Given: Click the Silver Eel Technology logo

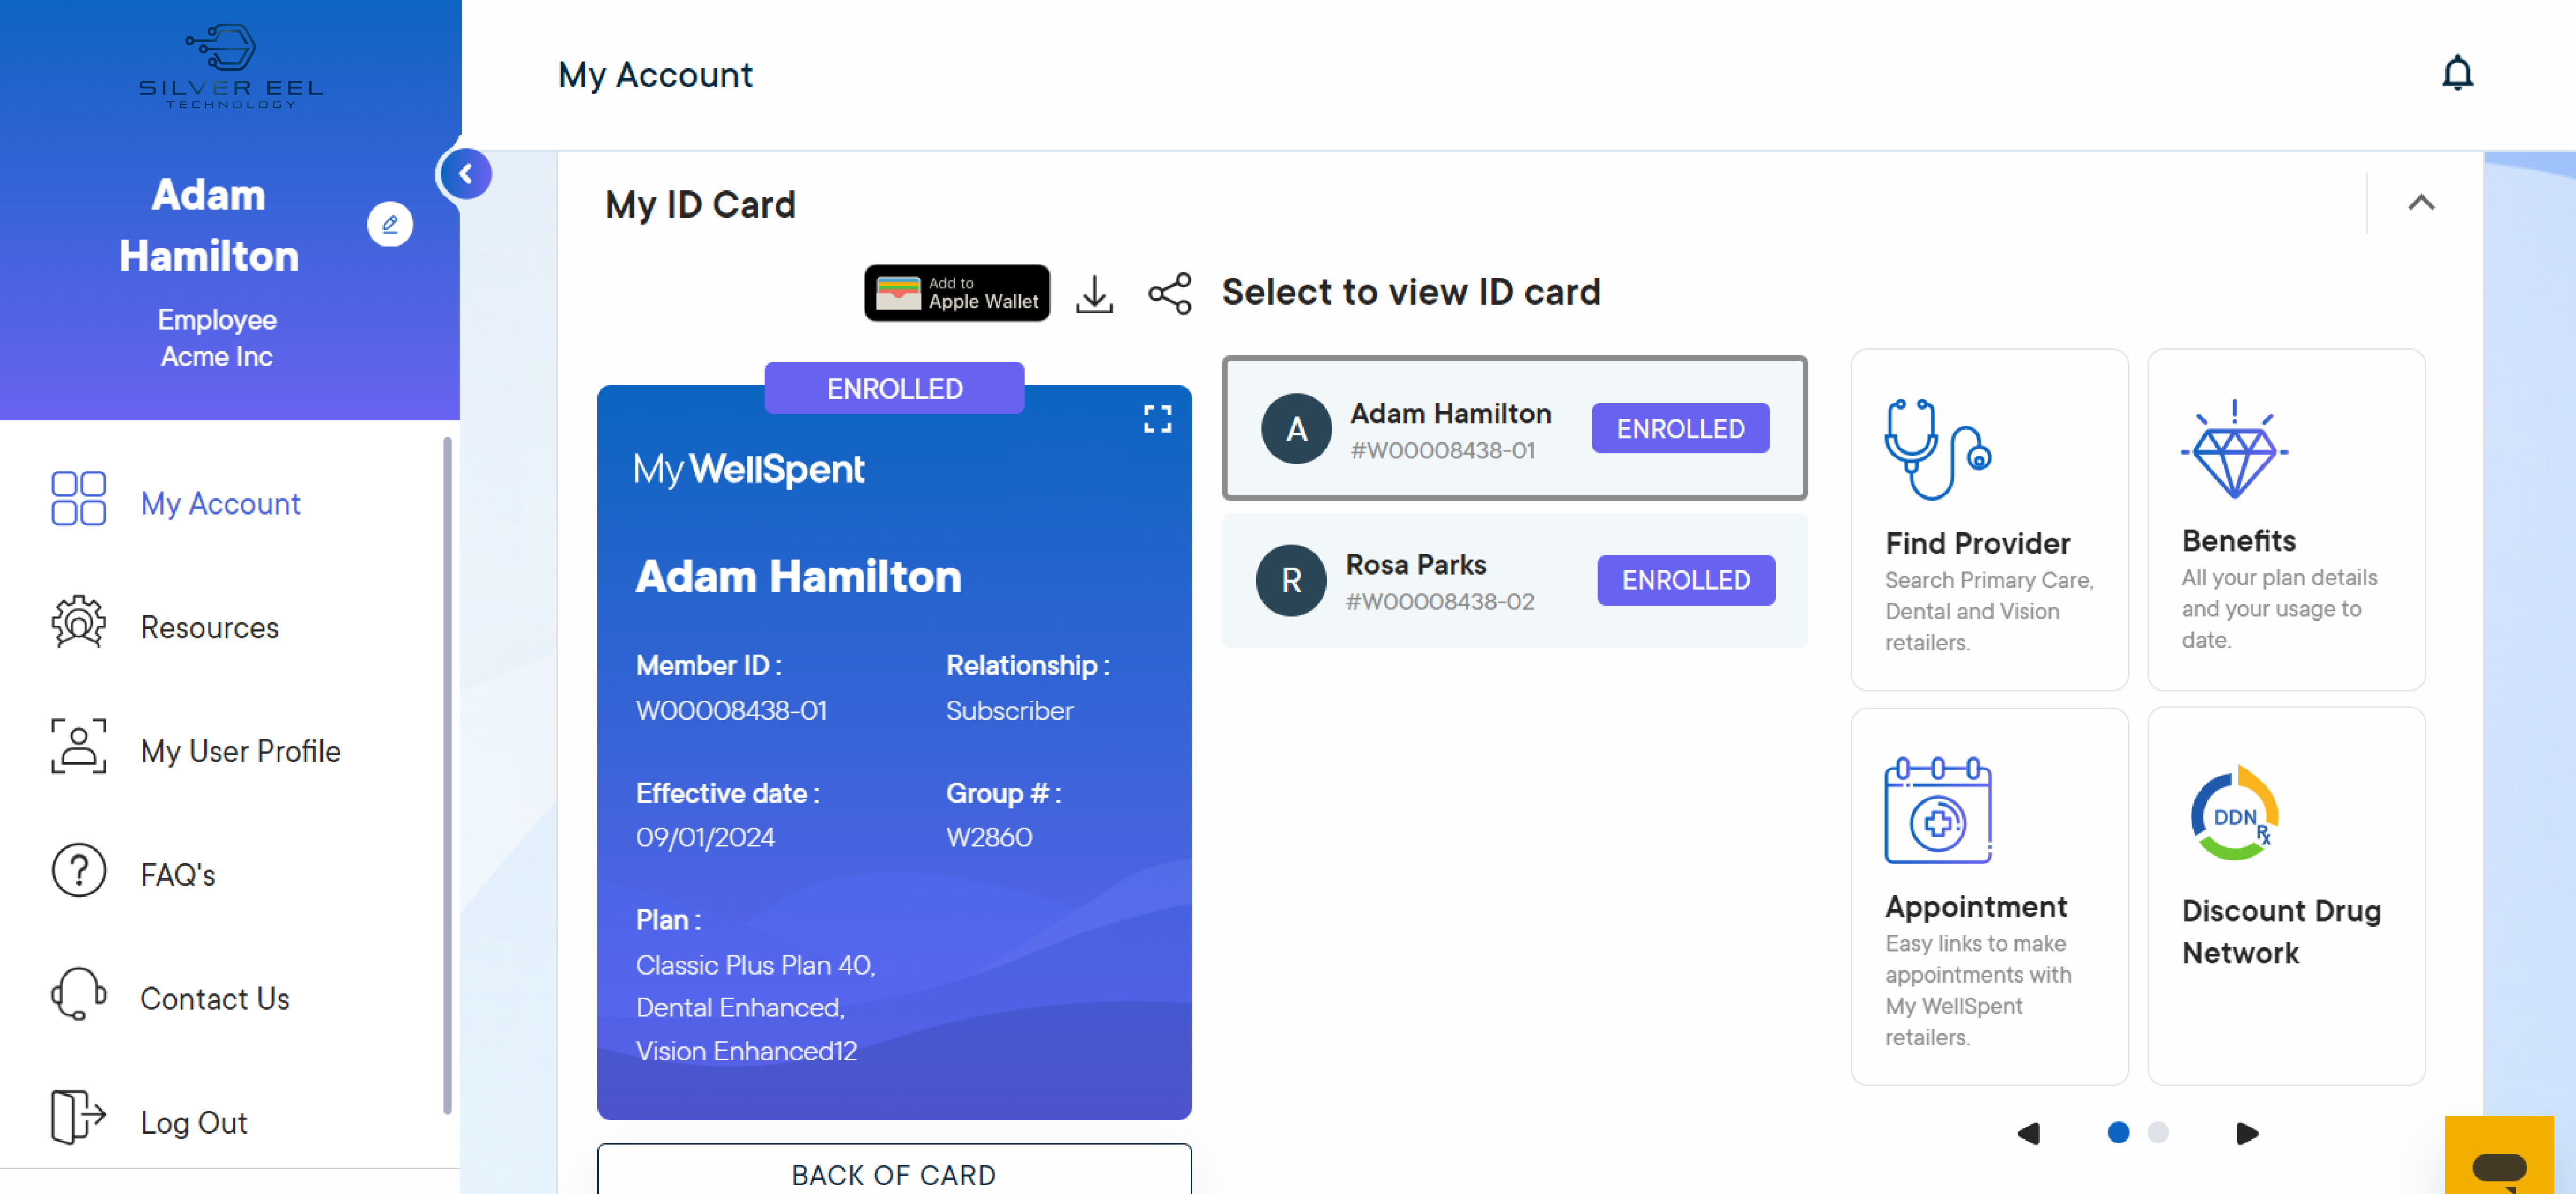Looking at the screenshot, I should tap(231, 66).
